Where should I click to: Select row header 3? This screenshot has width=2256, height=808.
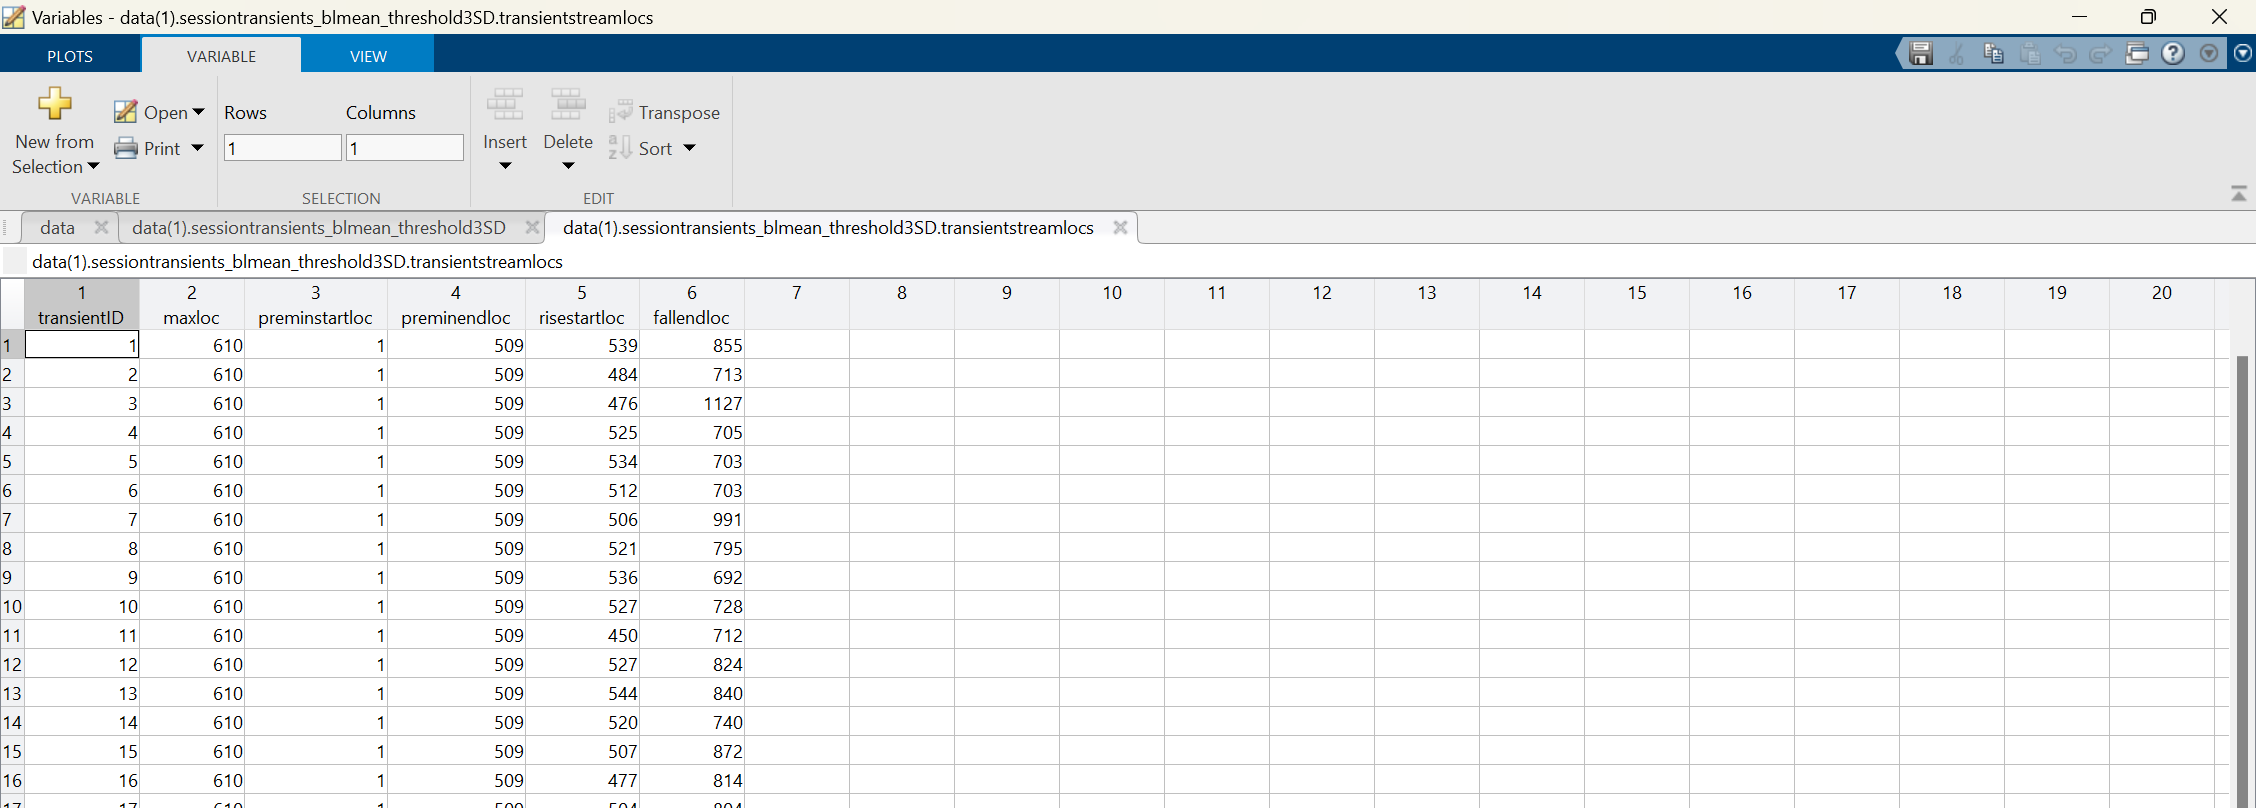point(12,403)
